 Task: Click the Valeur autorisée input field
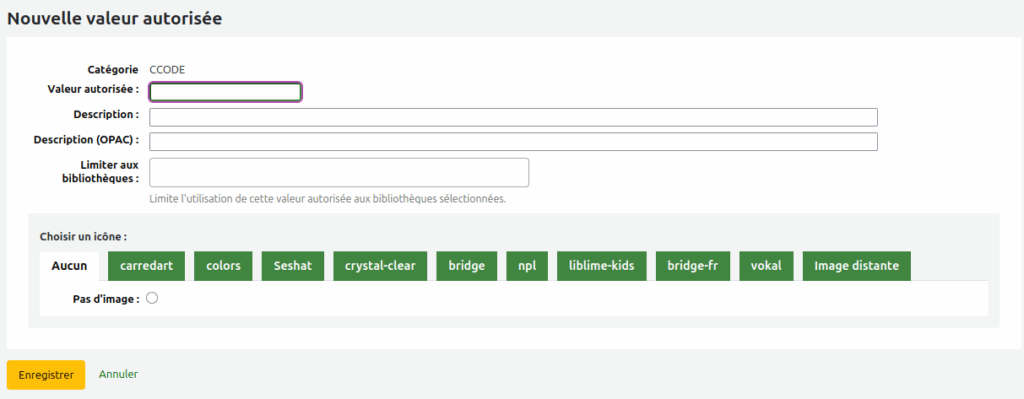(x=225, y=92)
